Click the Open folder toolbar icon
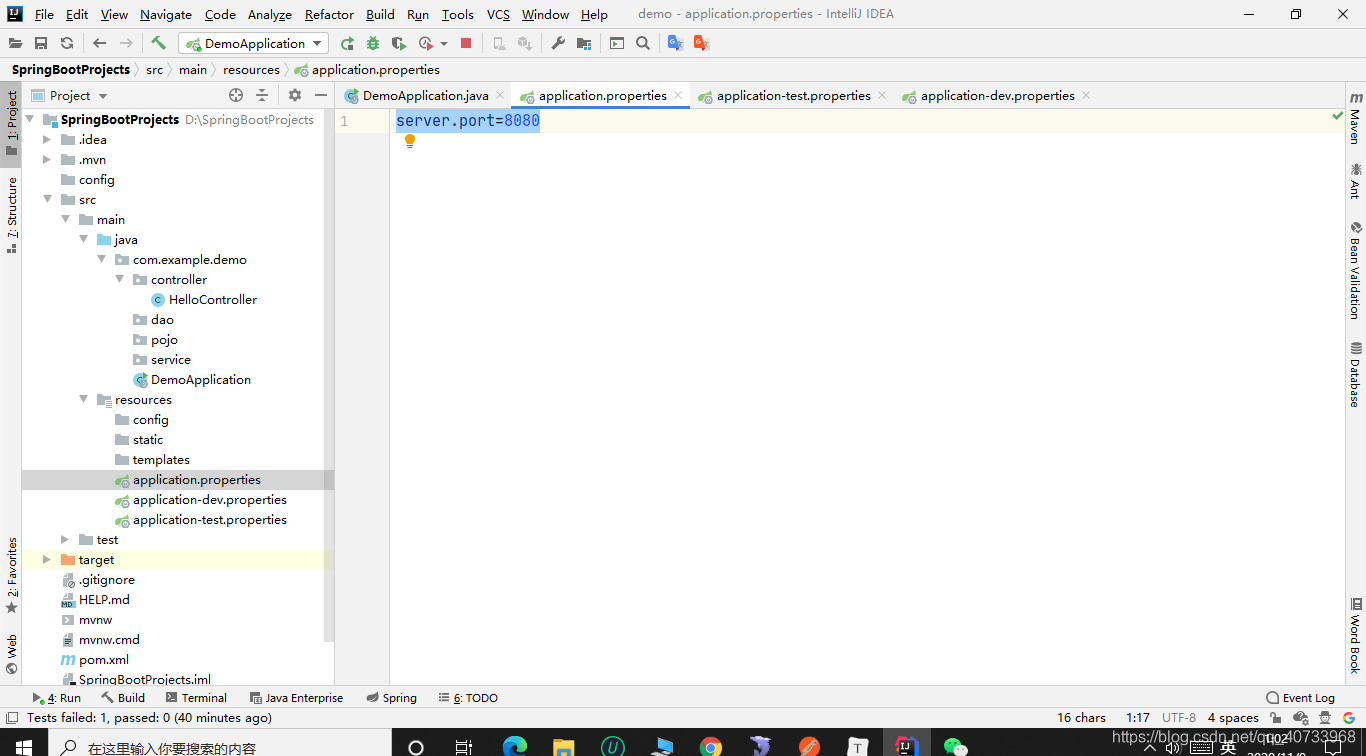 tap(15, 43)
